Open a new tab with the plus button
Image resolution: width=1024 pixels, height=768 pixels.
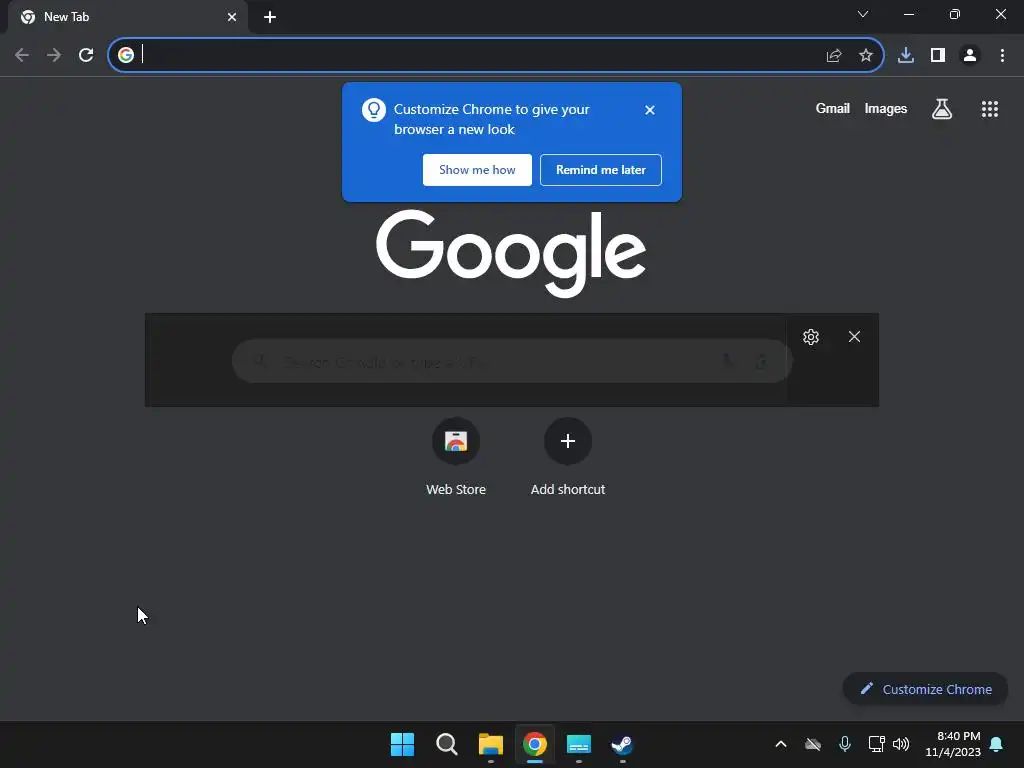coord(270,17)
